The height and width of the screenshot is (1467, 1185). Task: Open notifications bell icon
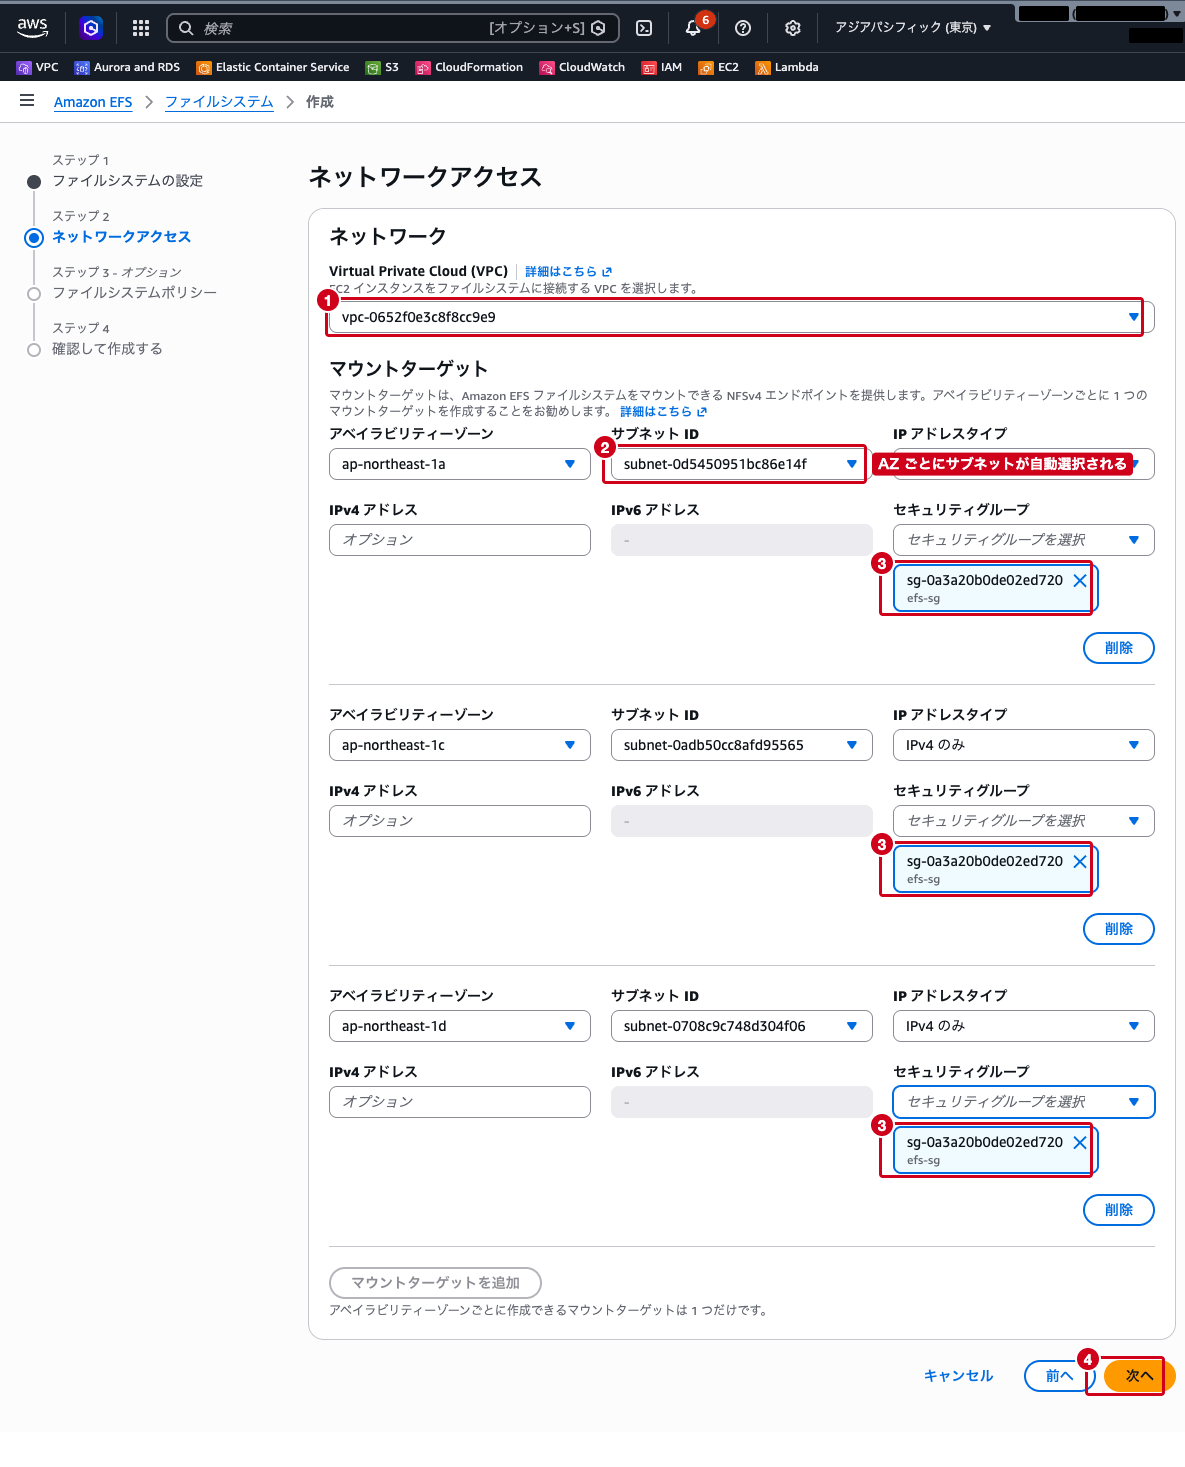693,28
